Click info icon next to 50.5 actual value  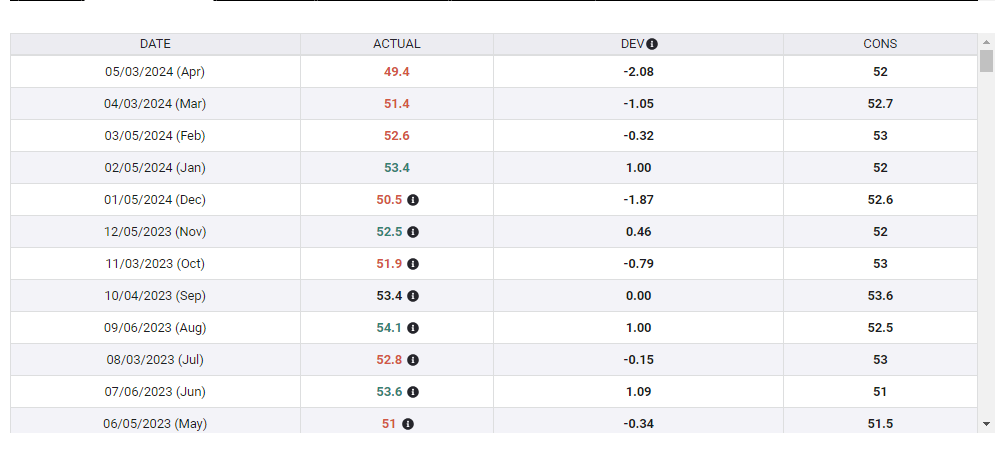point(413,200)
